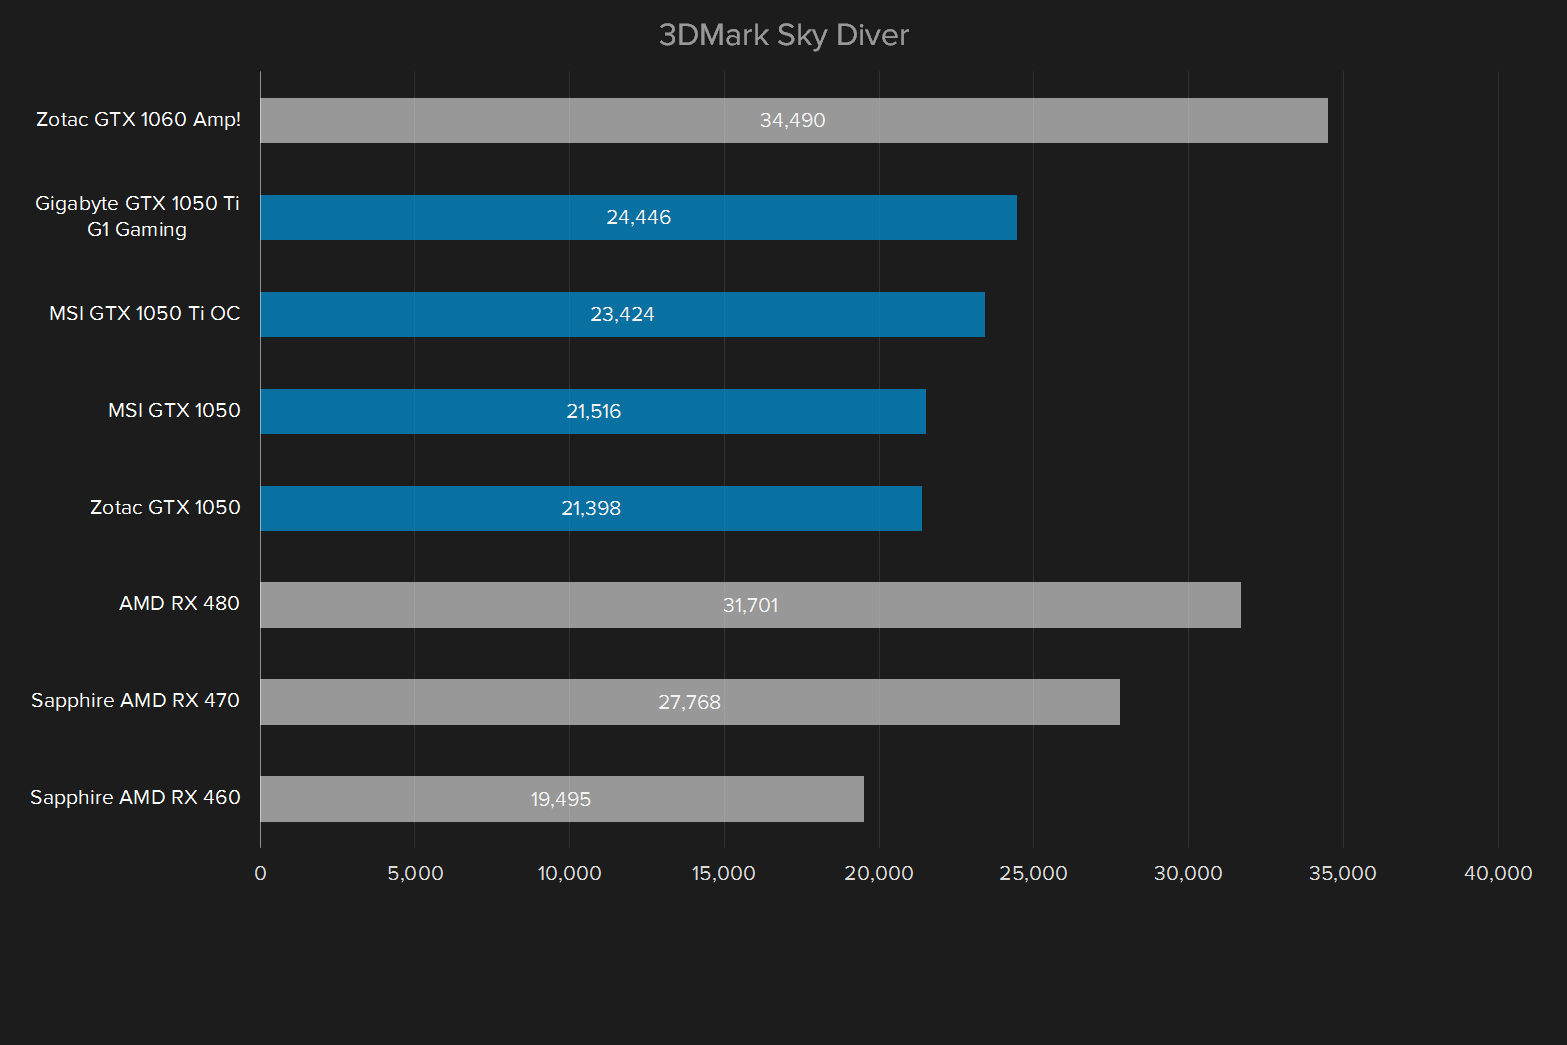The height and width of the screenshot is (1045, 1567).
Task: Click the 34,490 score value
Action: (793, 120)
